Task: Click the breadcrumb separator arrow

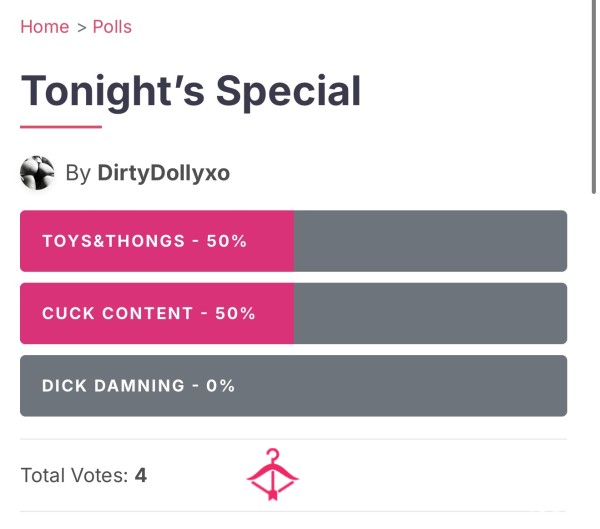Action: pos(82,28)
